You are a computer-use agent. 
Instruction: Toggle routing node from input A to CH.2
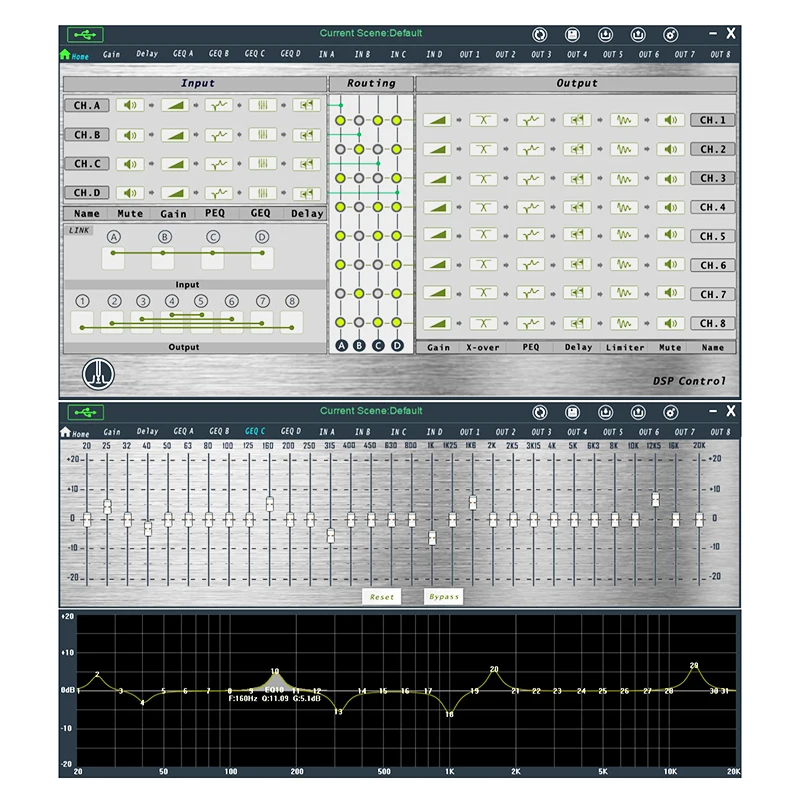(x=340, y=149)
